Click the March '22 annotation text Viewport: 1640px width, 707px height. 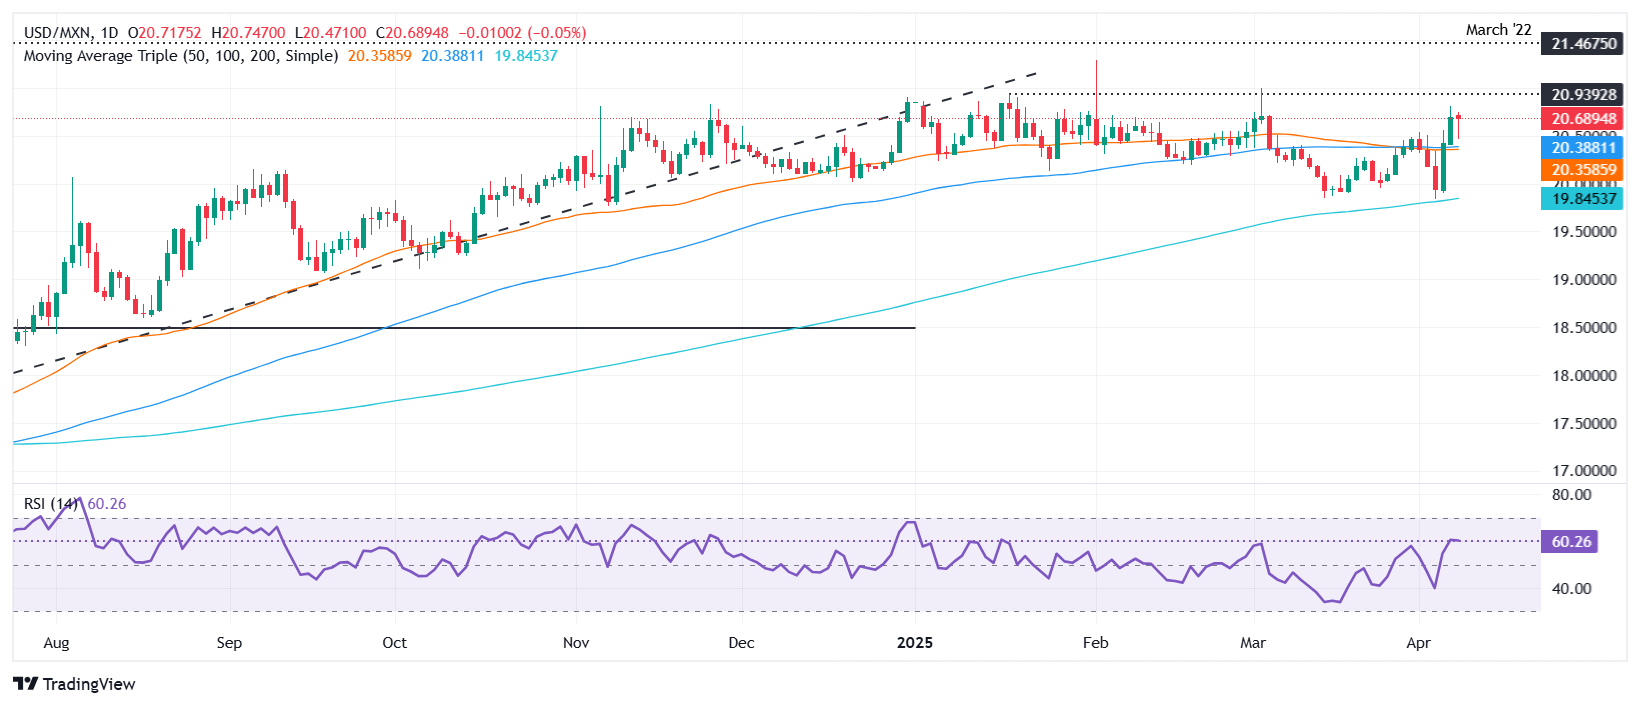coord(1498,30)
